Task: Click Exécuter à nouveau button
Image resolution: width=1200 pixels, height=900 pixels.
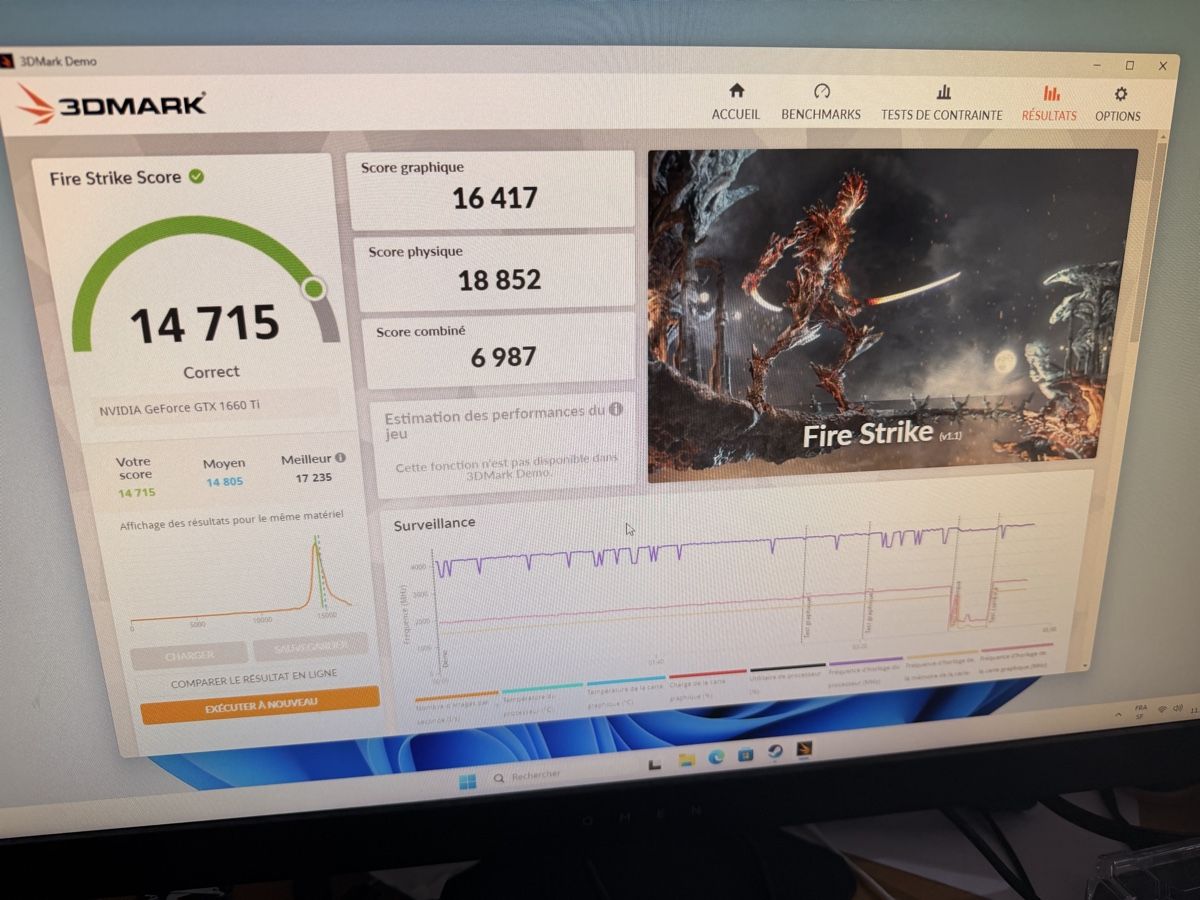Action: (x=260, y=704)
